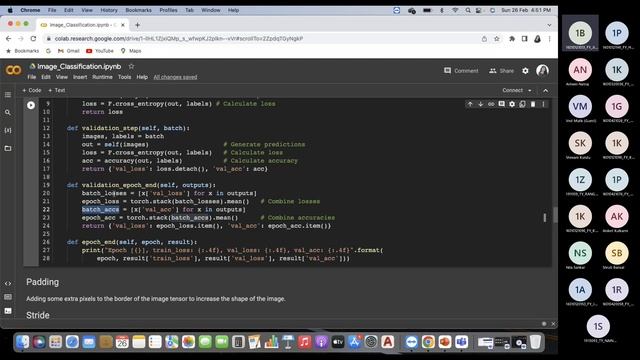Bookmark this page with the star icon
The height and width of the screenshot is (360, 640).
(x=497, y=39)
